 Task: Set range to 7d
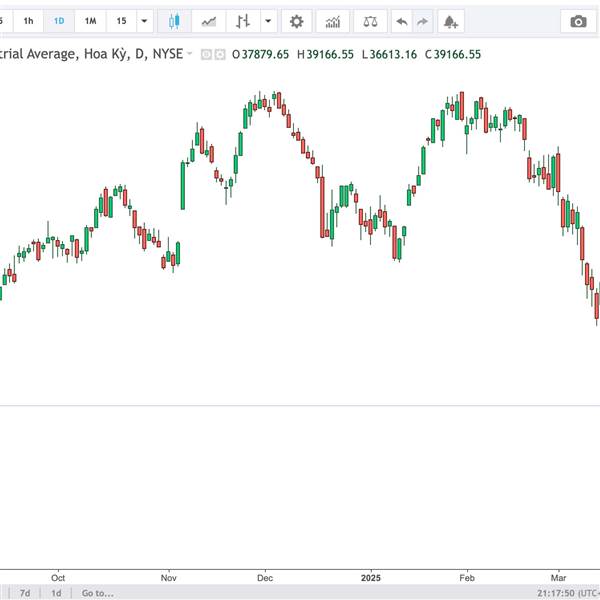tap(25, 593)
